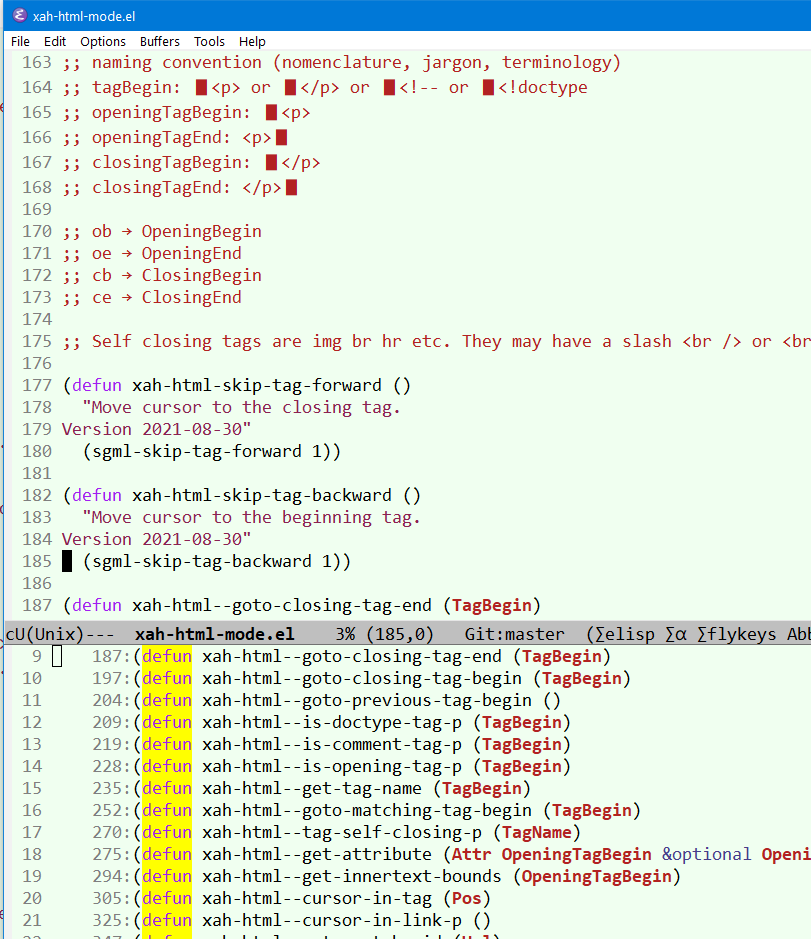Open the Help menu

click(x=252, y=41)
